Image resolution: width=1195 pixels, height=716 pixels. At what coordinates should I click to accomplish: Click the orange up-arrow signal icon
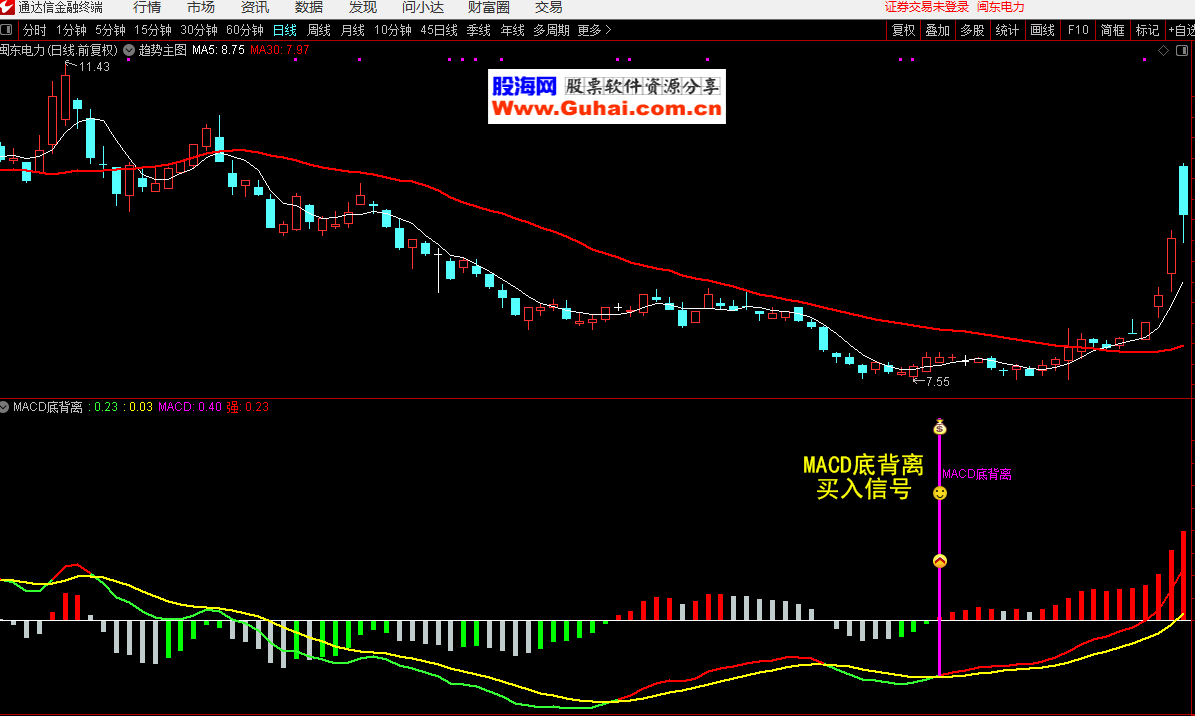pos(940,561)
